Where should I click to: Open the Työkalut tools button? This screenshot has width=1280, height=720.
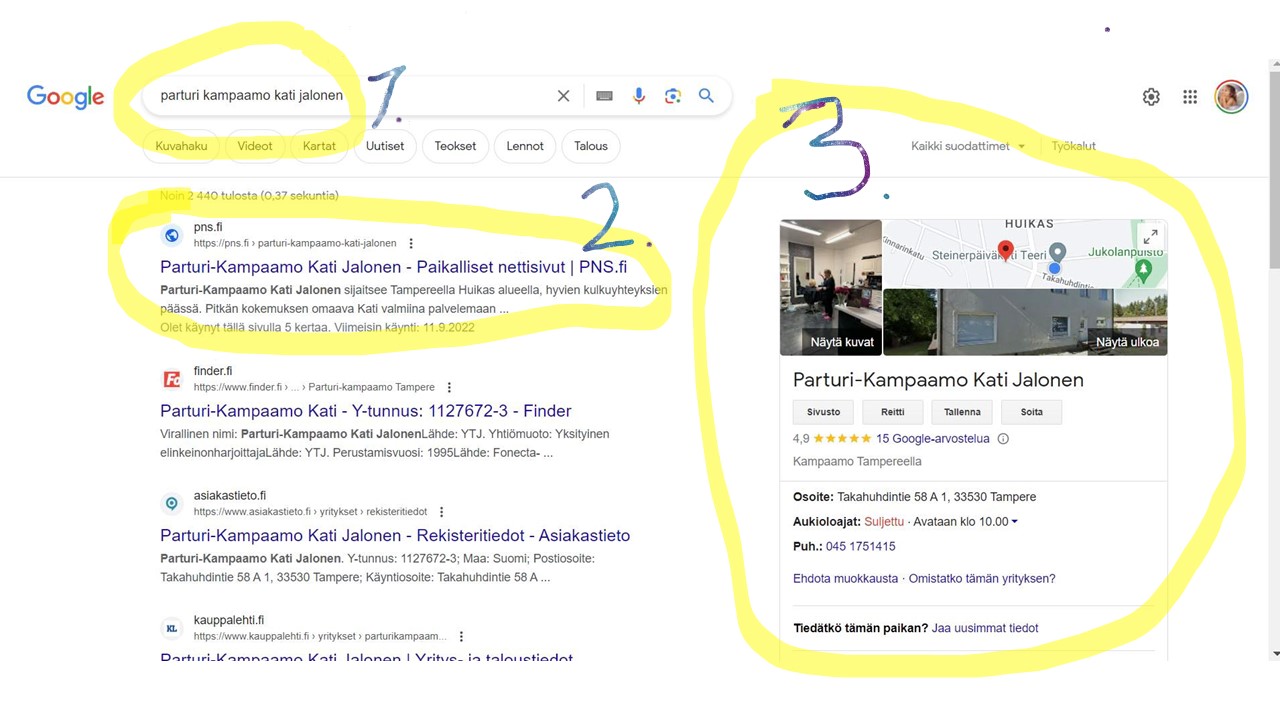click(1074, 146)
